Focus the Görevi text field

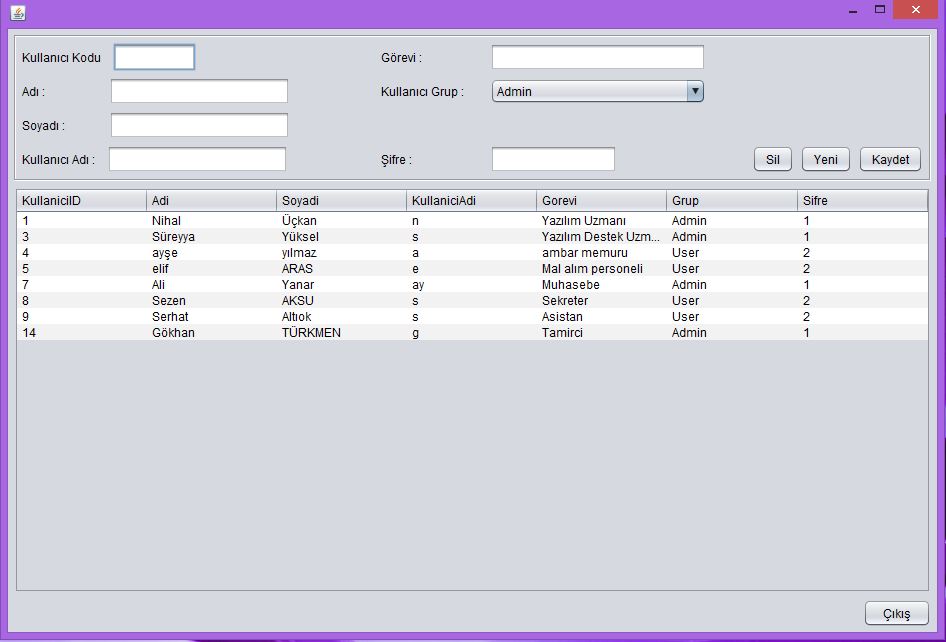(x=597, y=58)
